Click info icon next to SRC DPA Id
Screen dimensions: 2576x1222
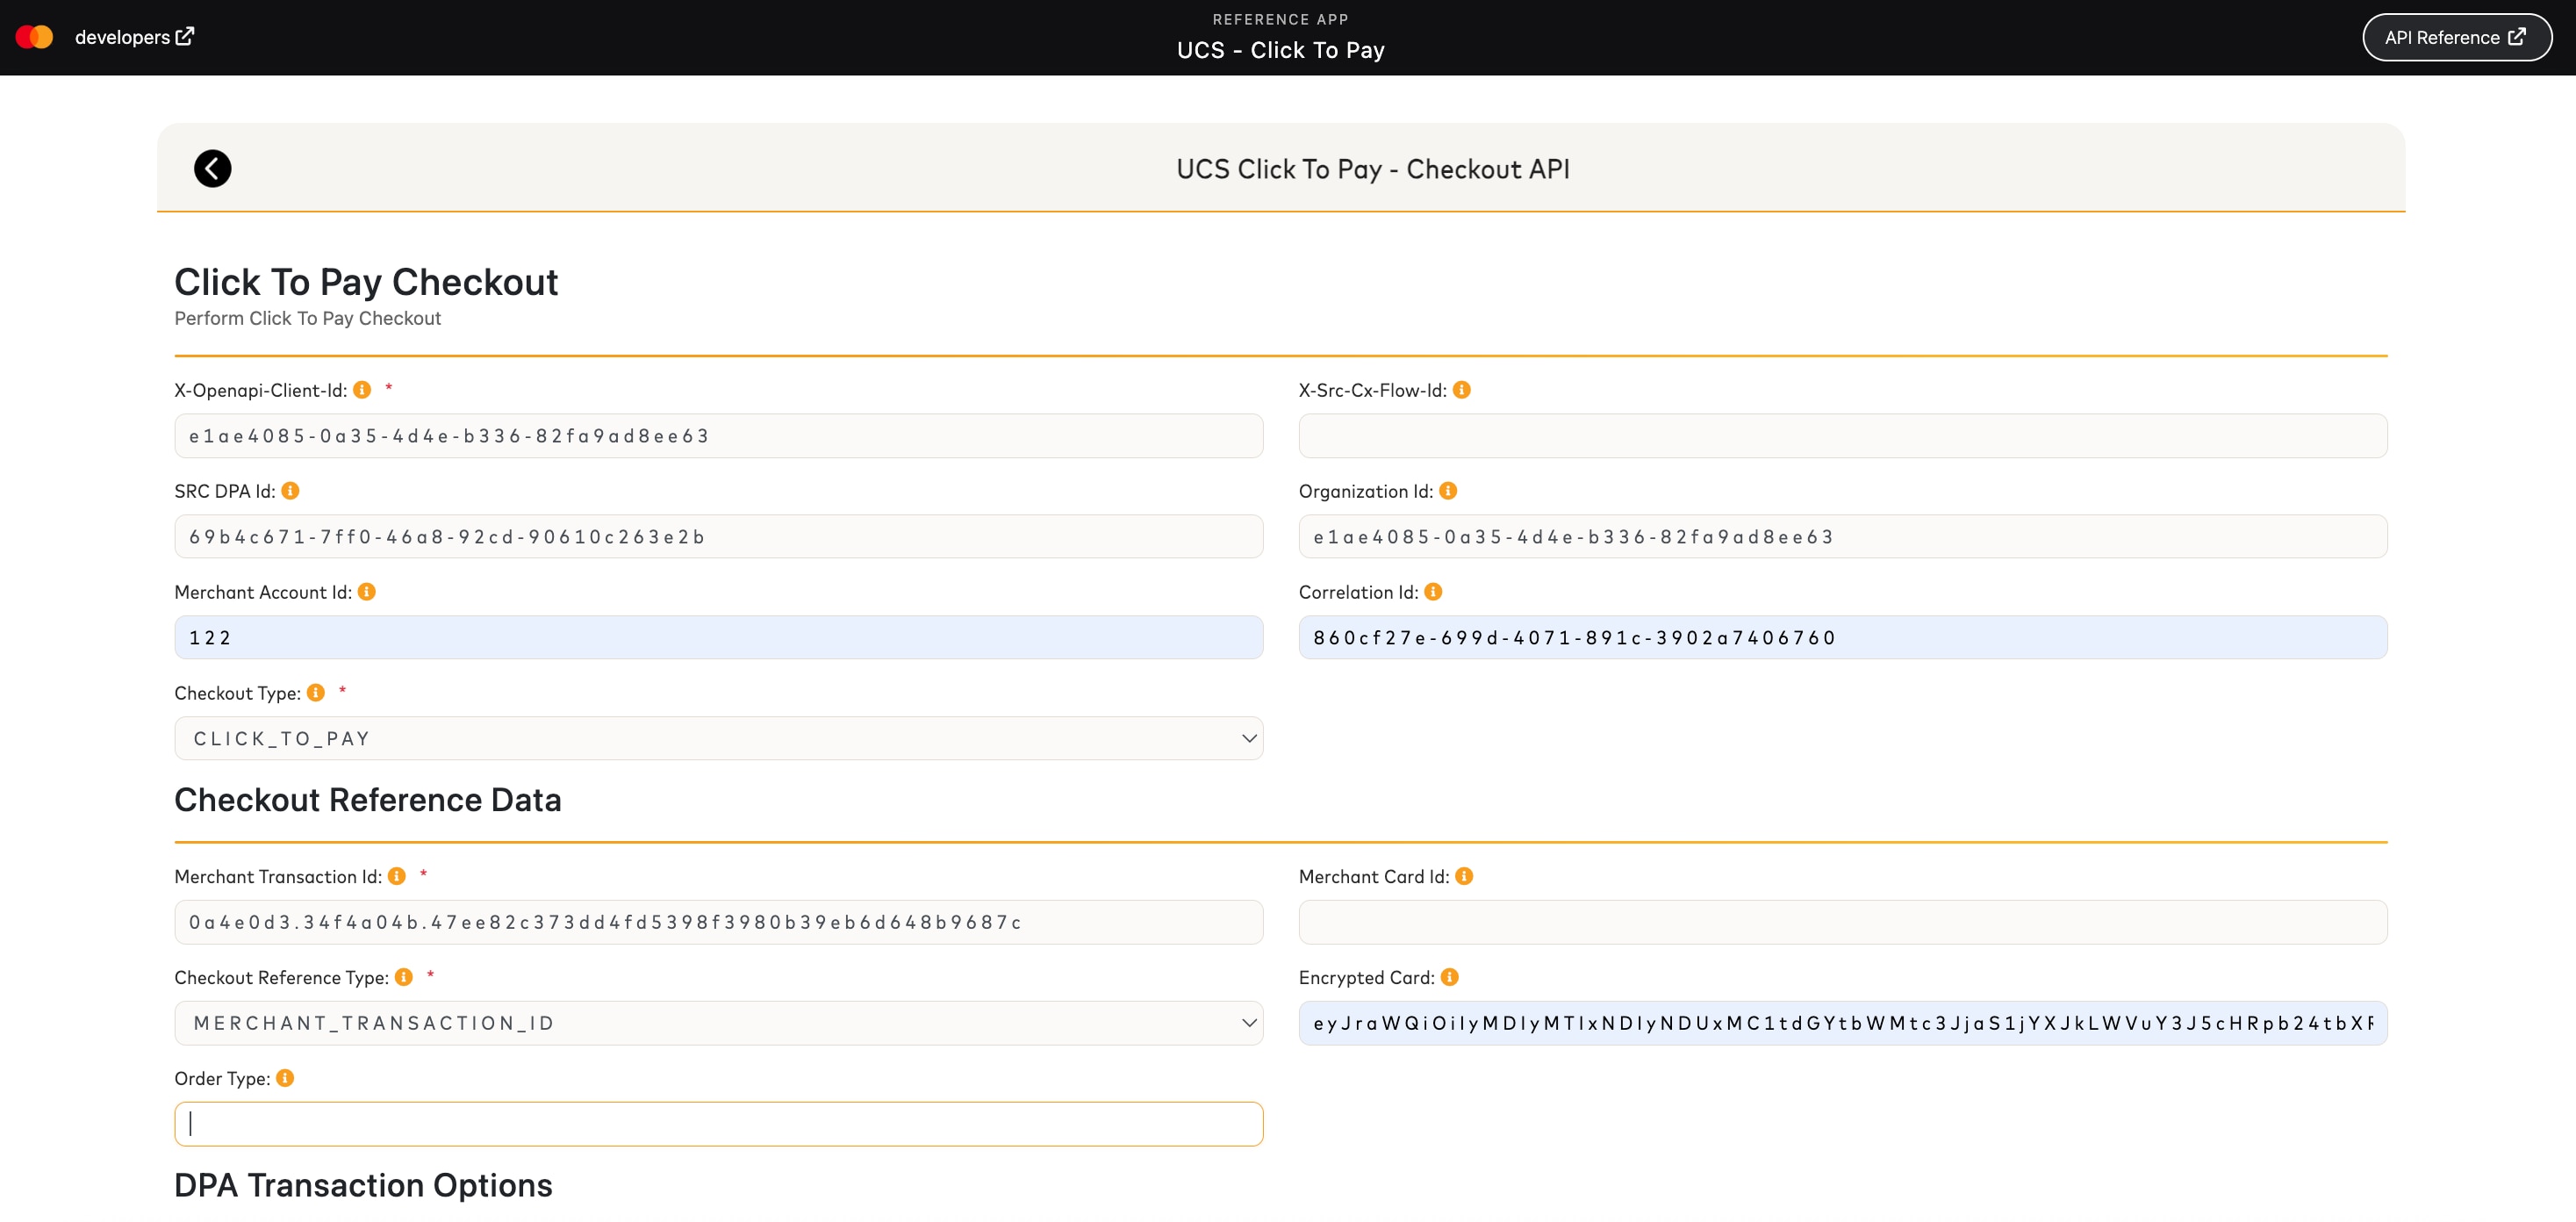[x=290, y=490]
